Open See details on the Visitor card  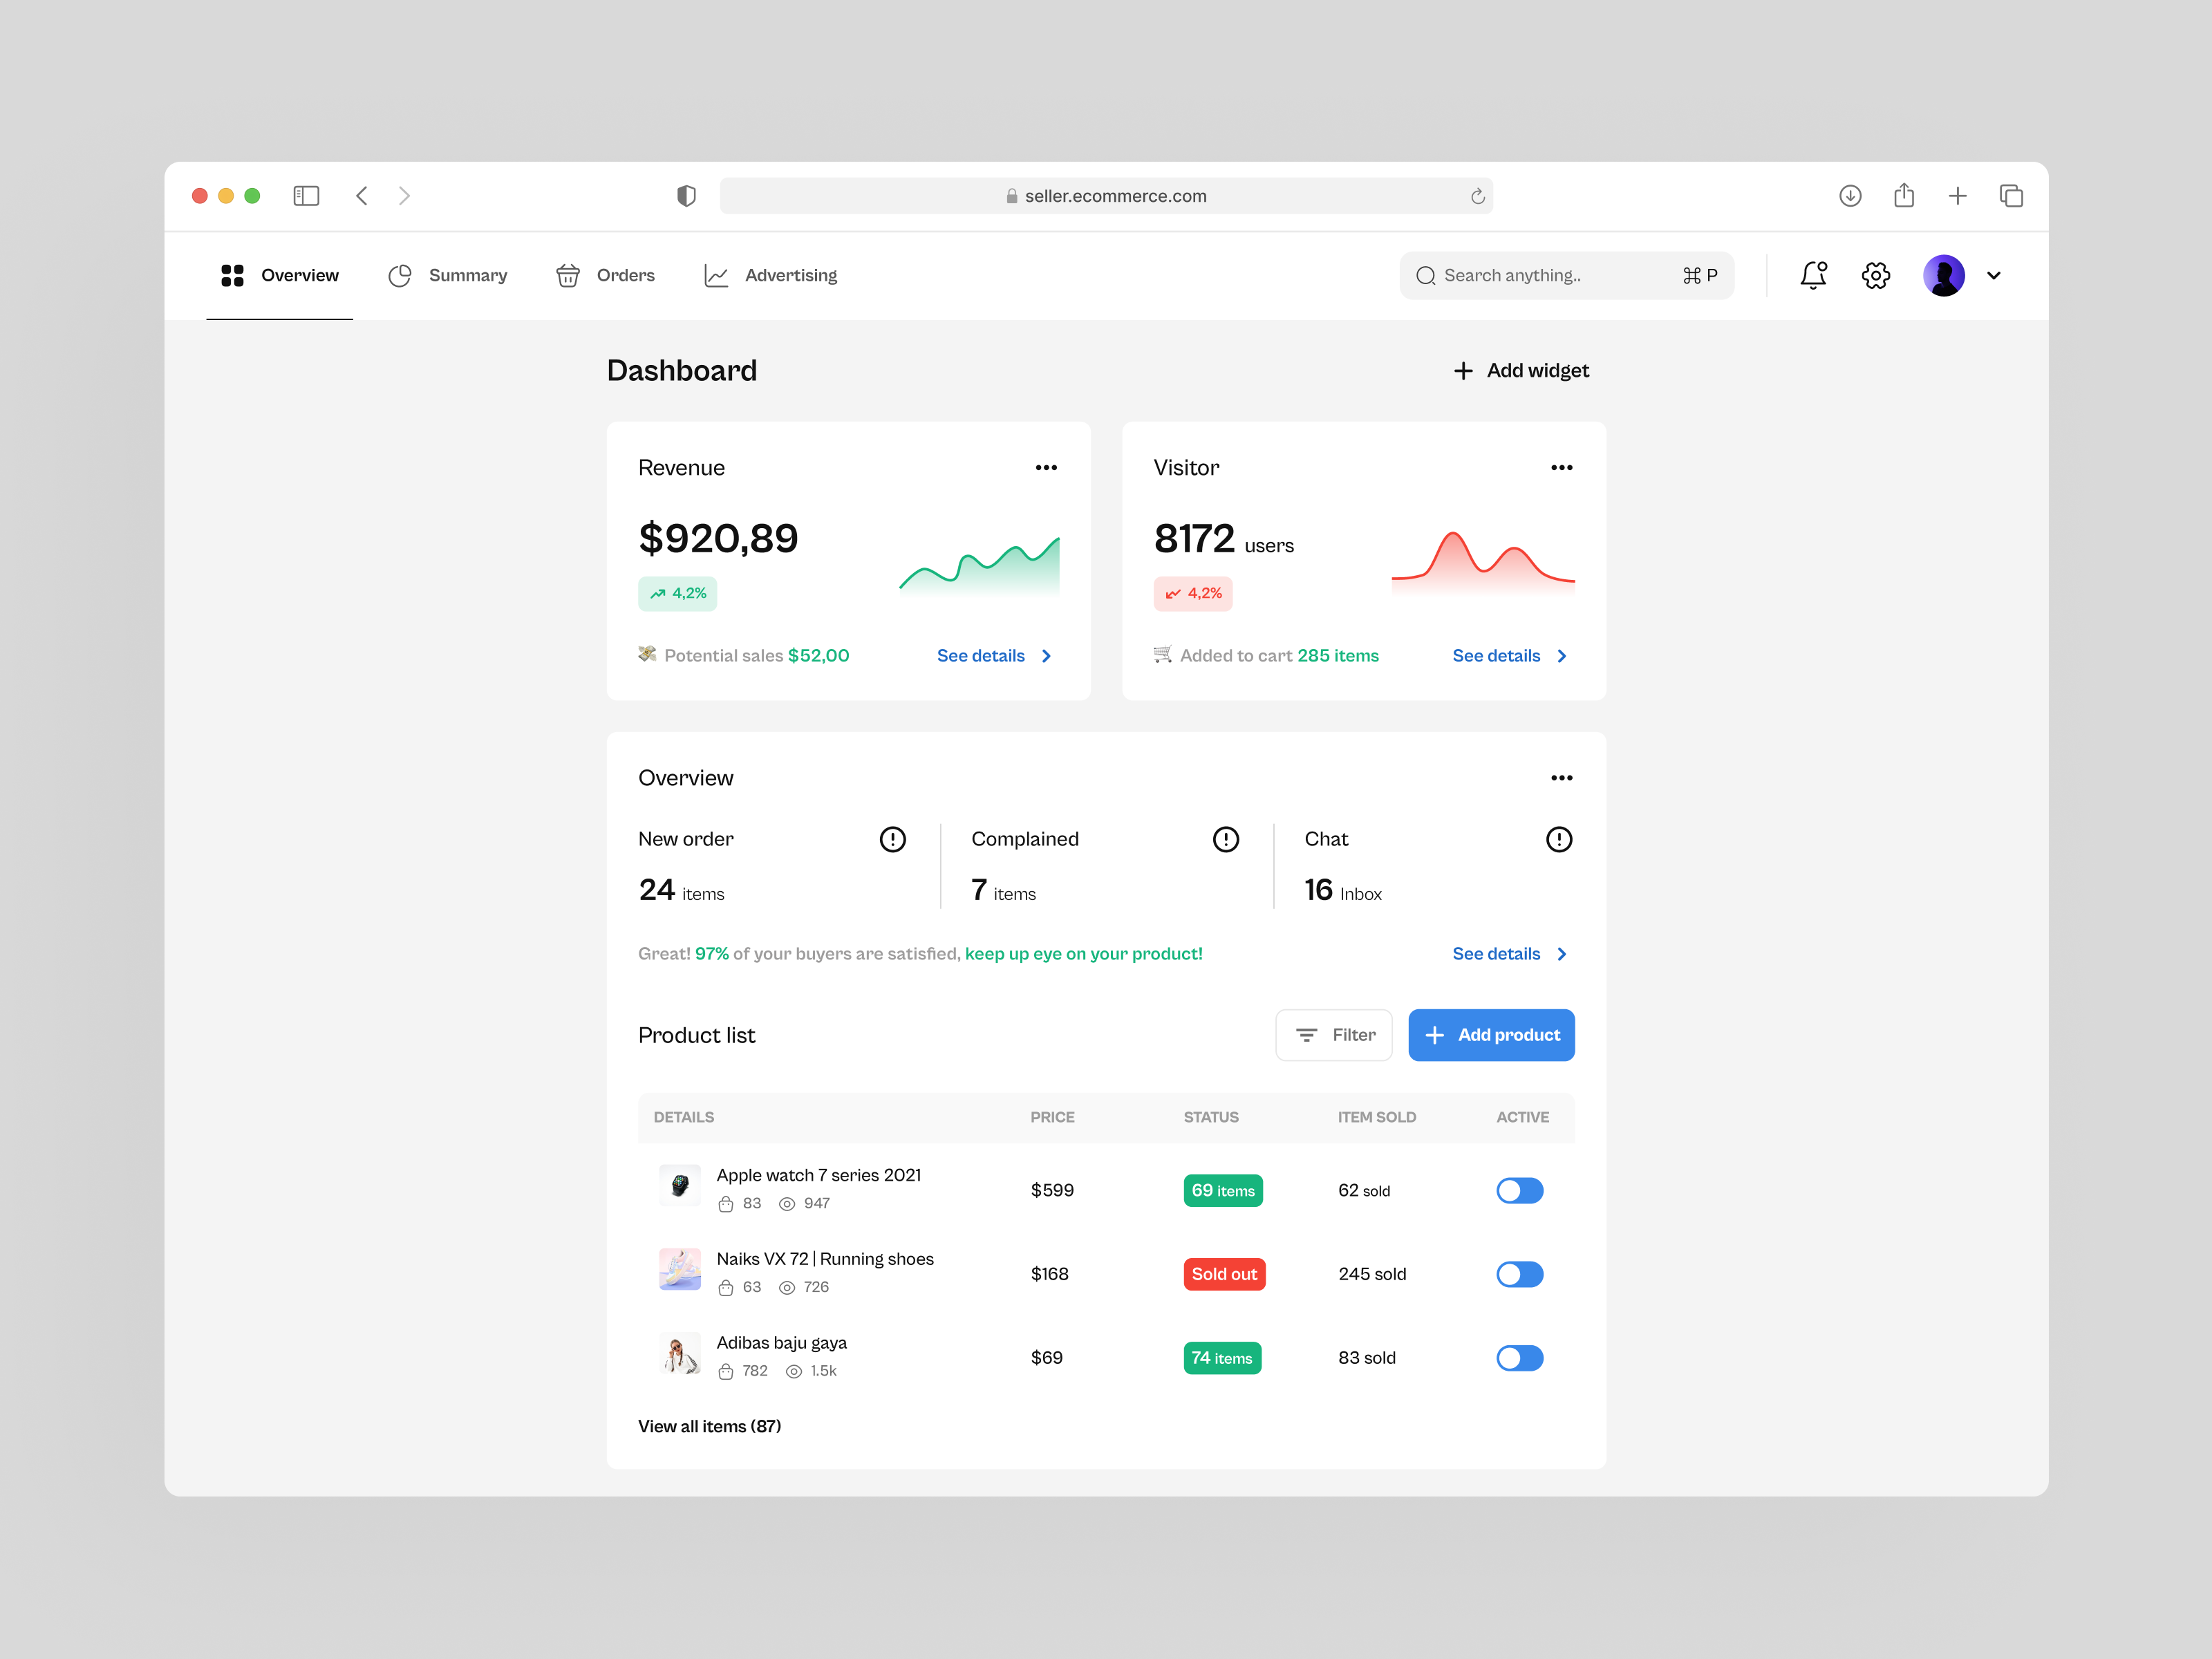pos(1496,655)
